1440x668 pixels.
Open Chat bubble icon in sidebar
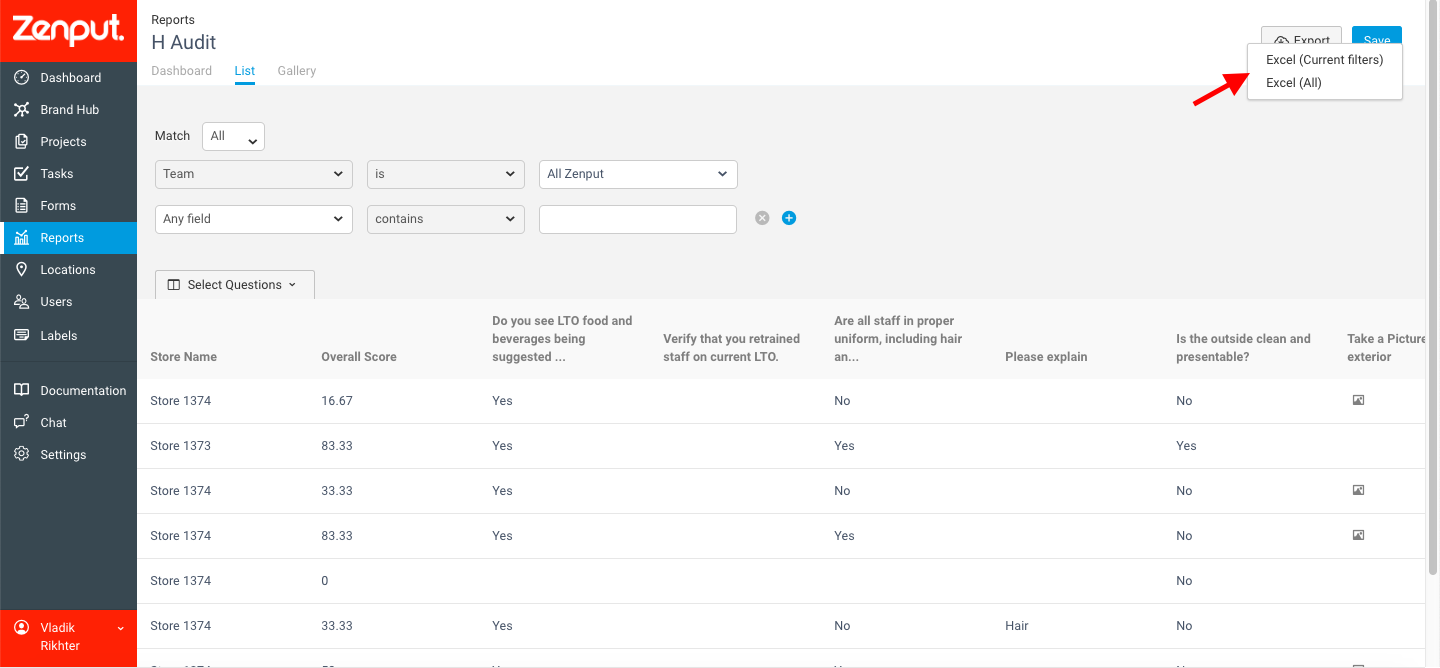click(21, 423)
